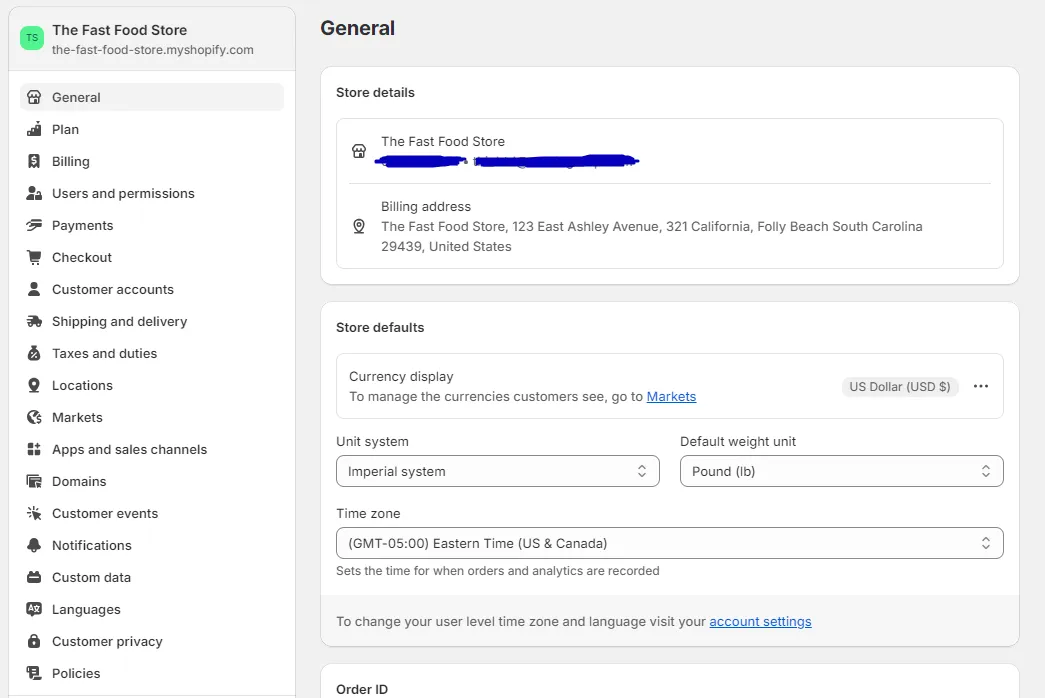Click the US Dollar (USD $) badge
Viewport: 1045px width, 698px height.
(900, 387)
